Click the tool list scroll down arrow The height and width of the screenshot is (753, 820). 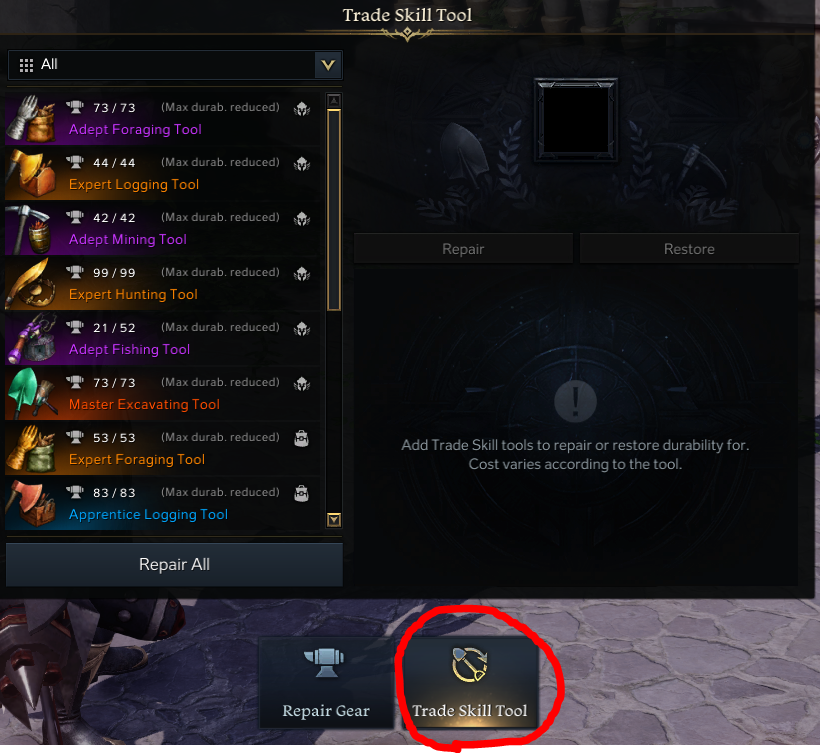[x=334, y=519]
